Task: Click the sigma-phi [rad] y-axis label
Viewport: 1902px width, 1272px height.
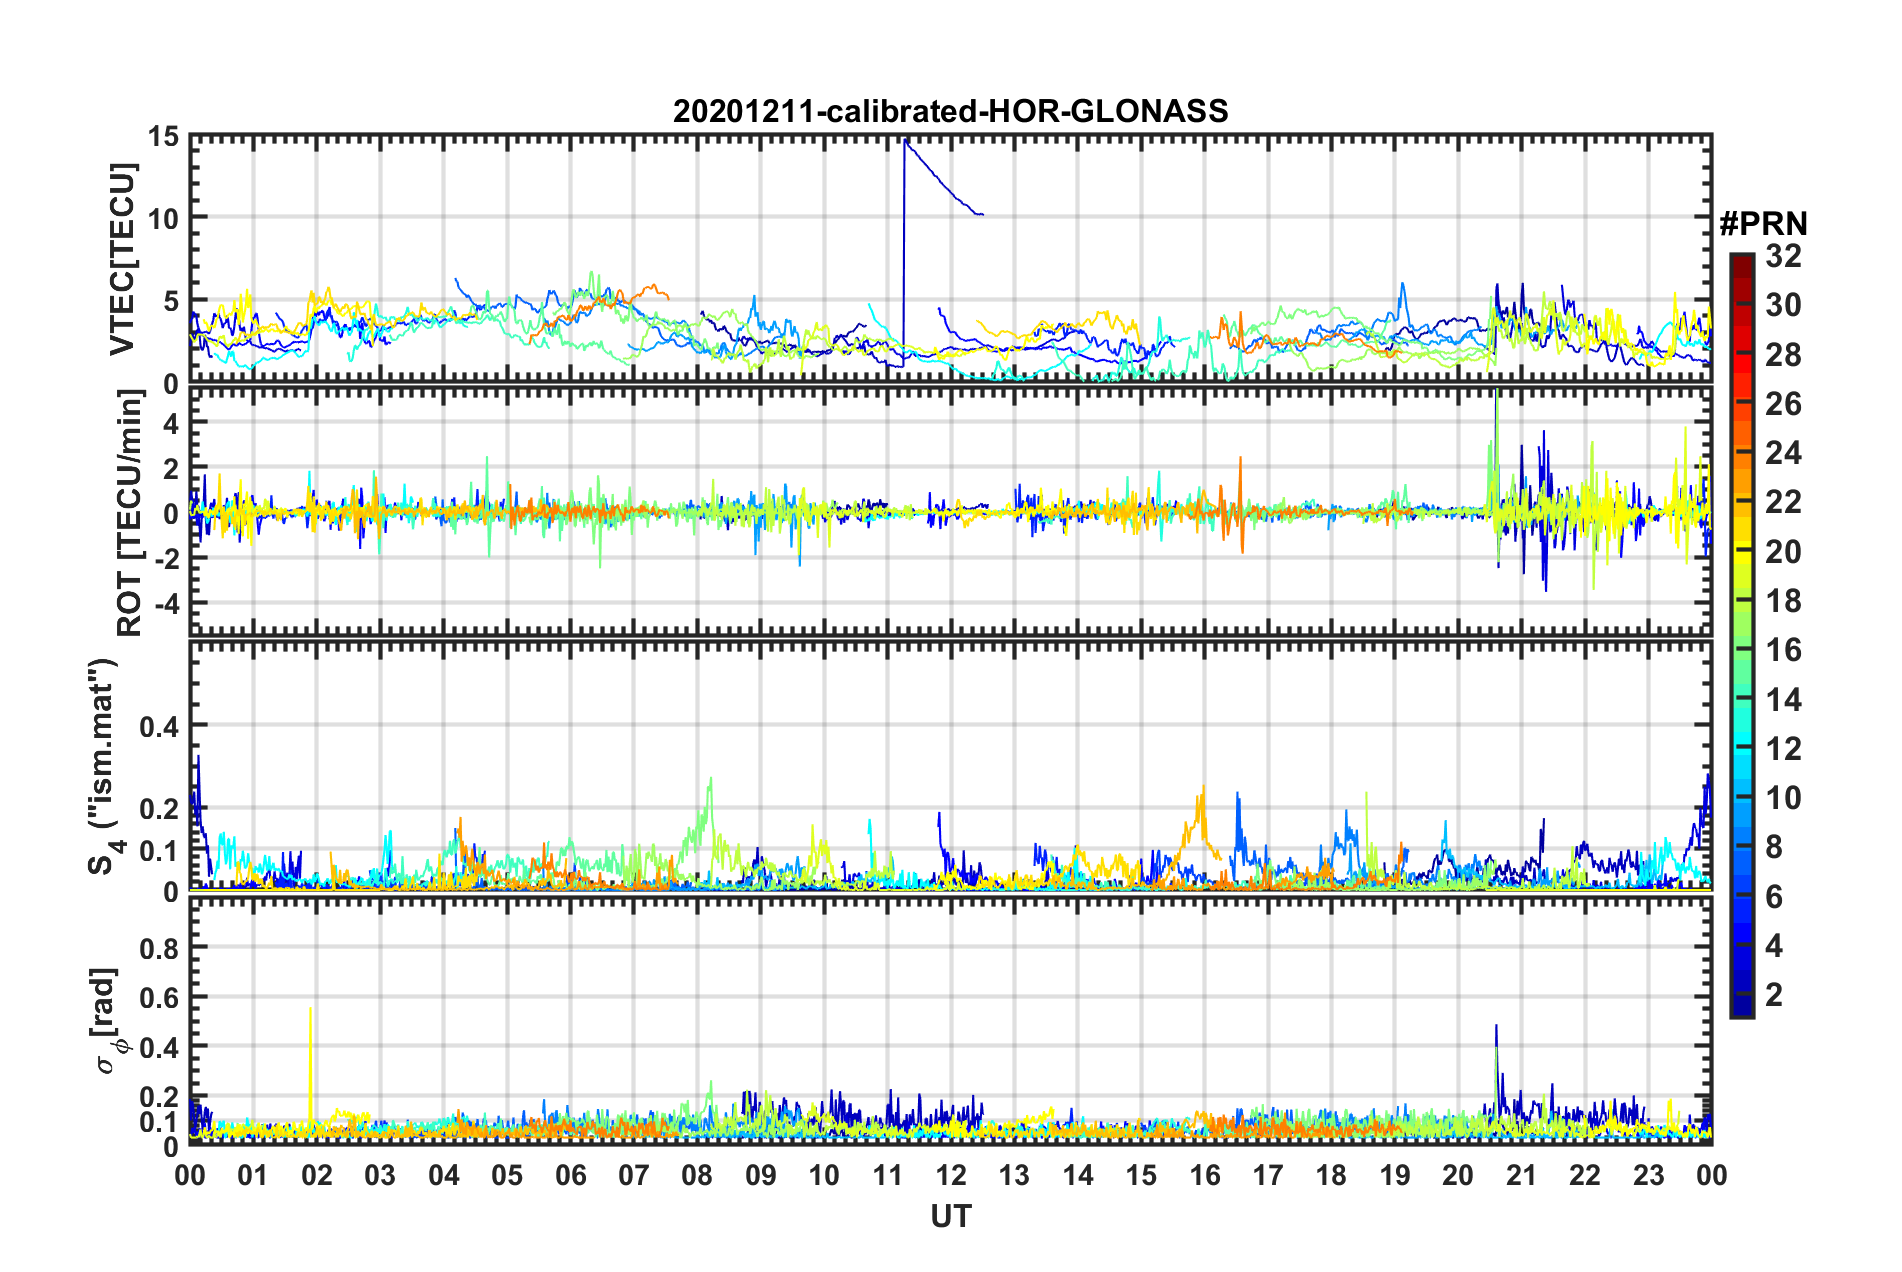Action: pyautogui.click(x=106, y=1020)
